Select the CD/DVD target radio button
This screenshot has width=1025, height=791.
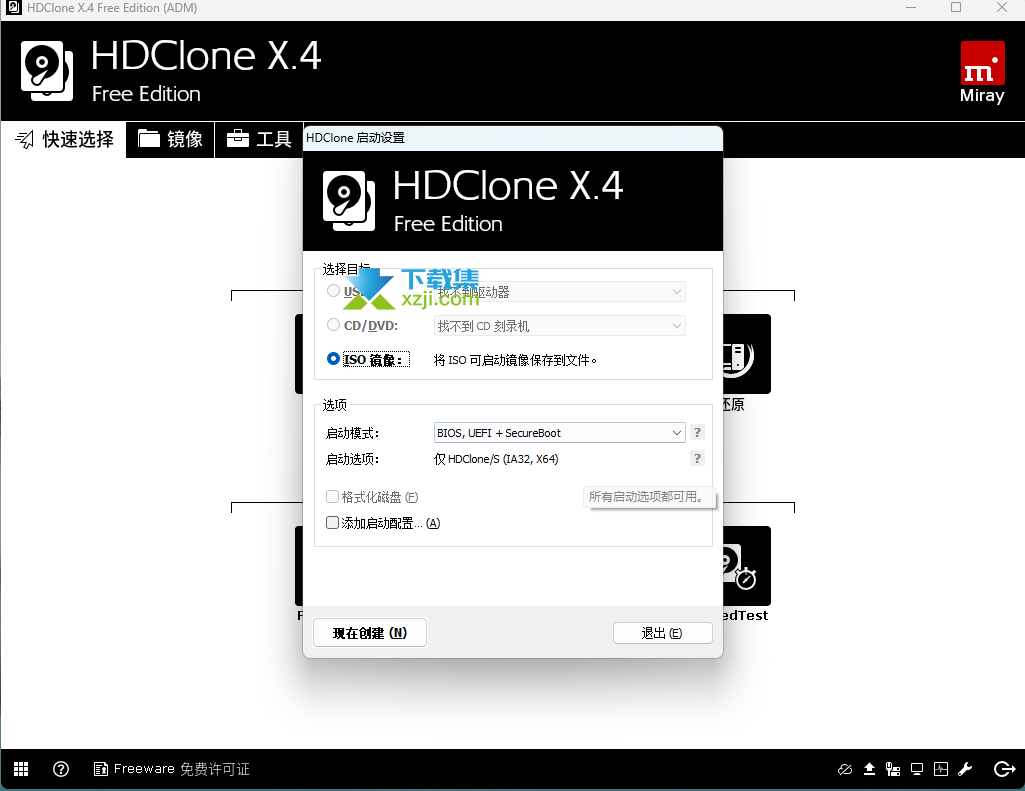point(333,325)
